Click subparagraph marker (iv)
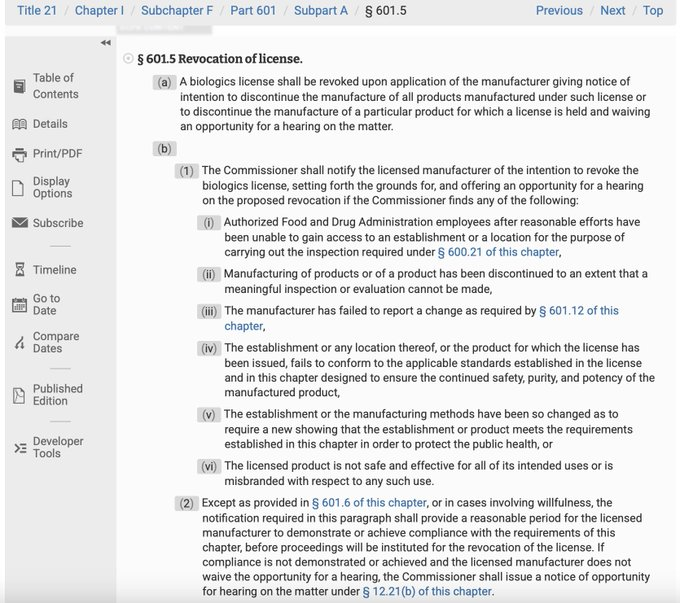680x603 pixels. 209,348
